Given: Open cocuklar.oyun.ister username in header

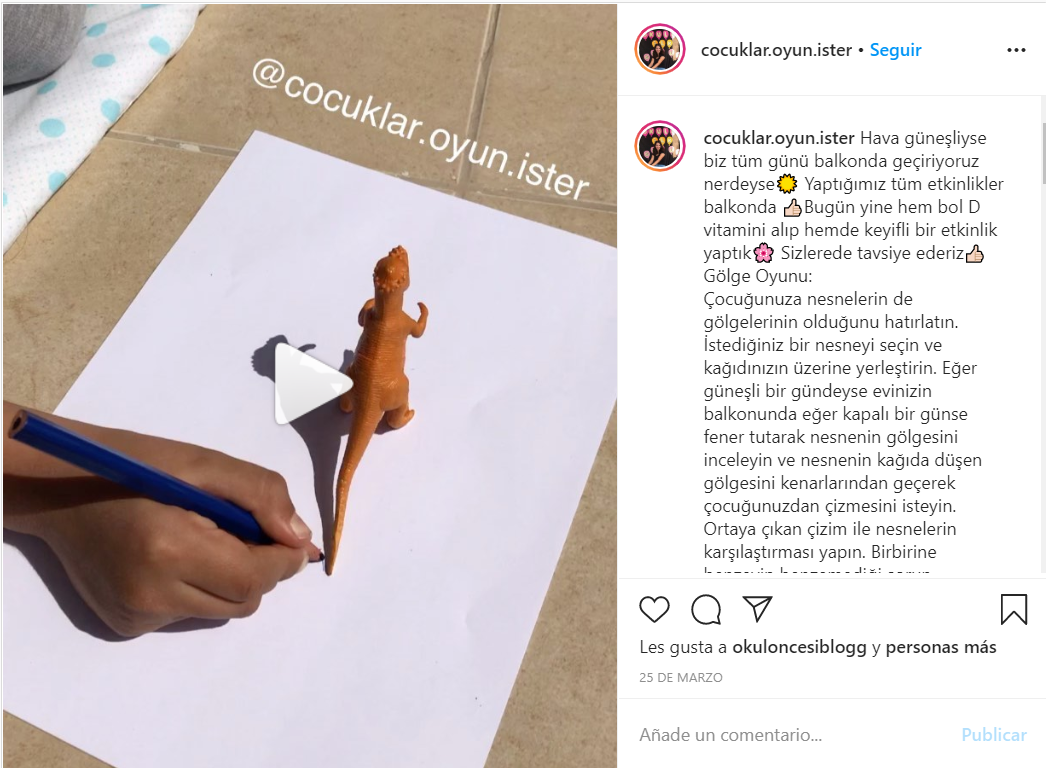Looking at the screenshot, I should tap(776, 50).
